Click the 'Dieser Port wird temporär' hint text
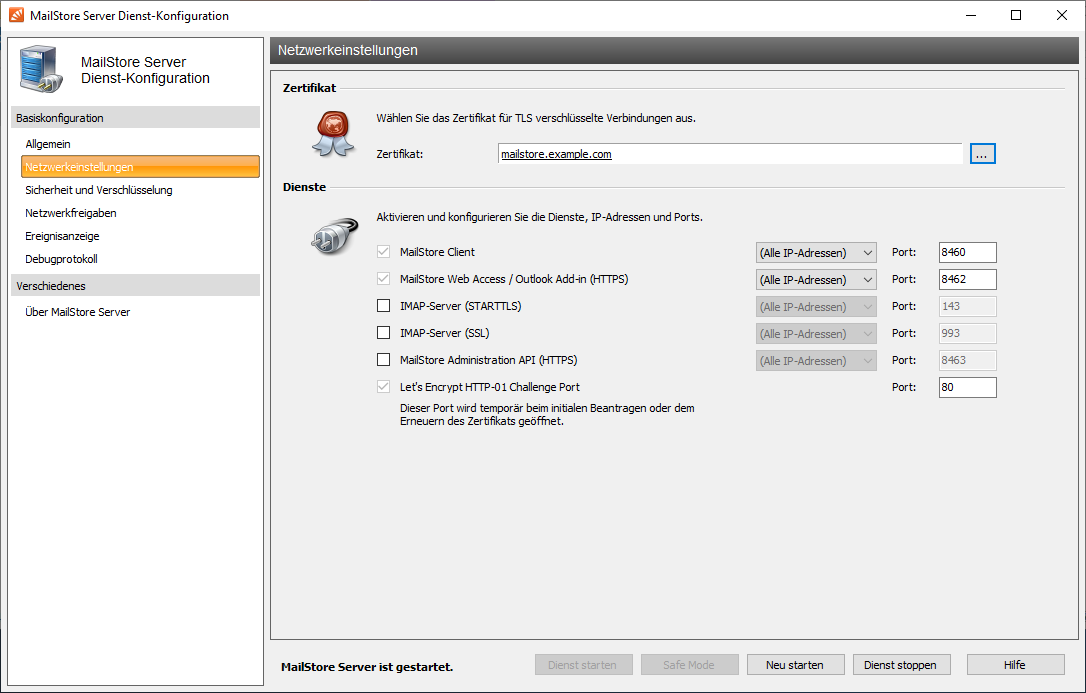The image size is (1086, 693). coord(547,415)
